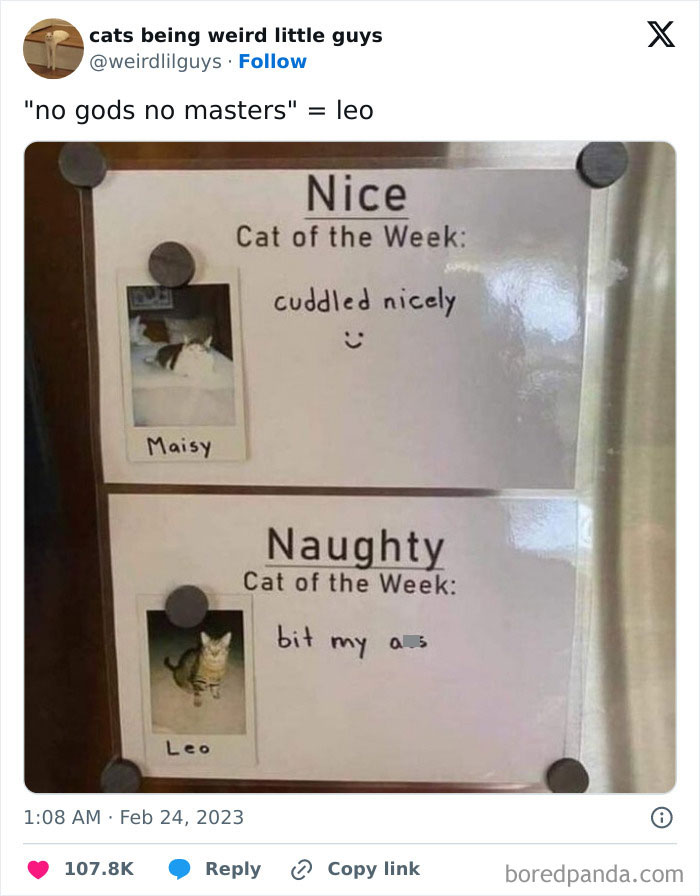
Task: Click the account name cats being weird little guys
Action: (x=236, y=35)
